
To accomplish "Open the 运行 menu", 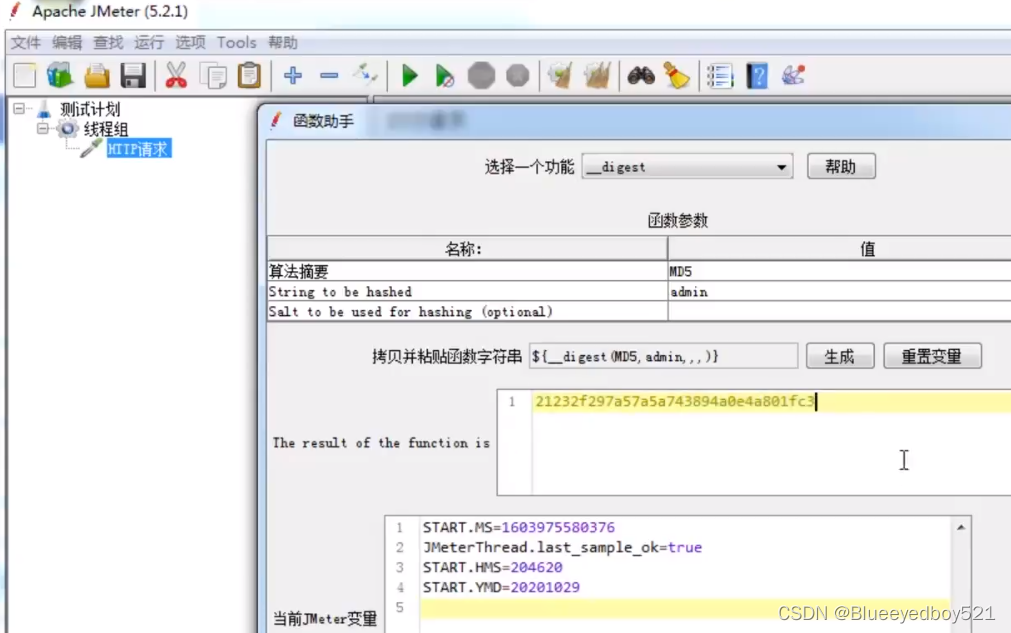I will pos(149,43).
